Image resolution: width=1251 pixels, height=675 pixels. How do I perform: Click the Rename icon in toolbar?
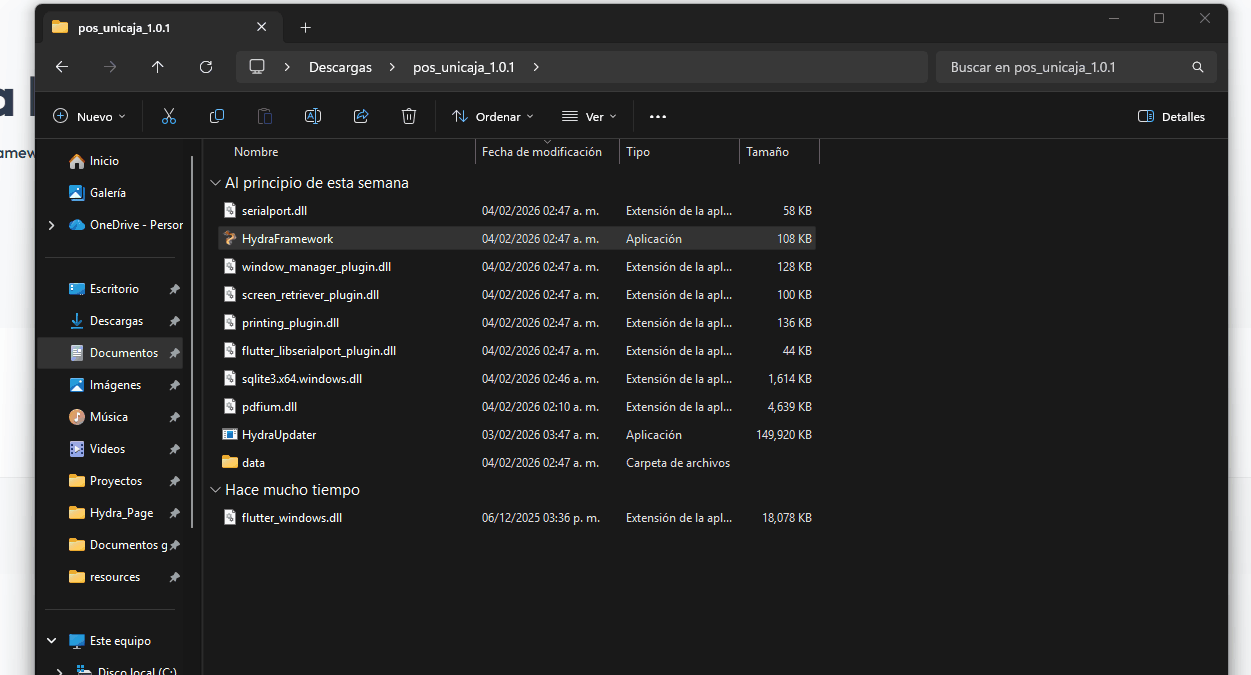click(312, 117)
